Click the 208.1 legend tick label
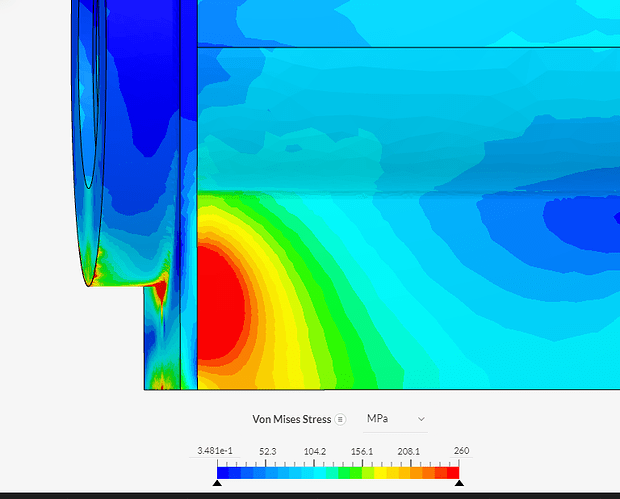This screenshot has height=499, width=620. pos(408,451)
